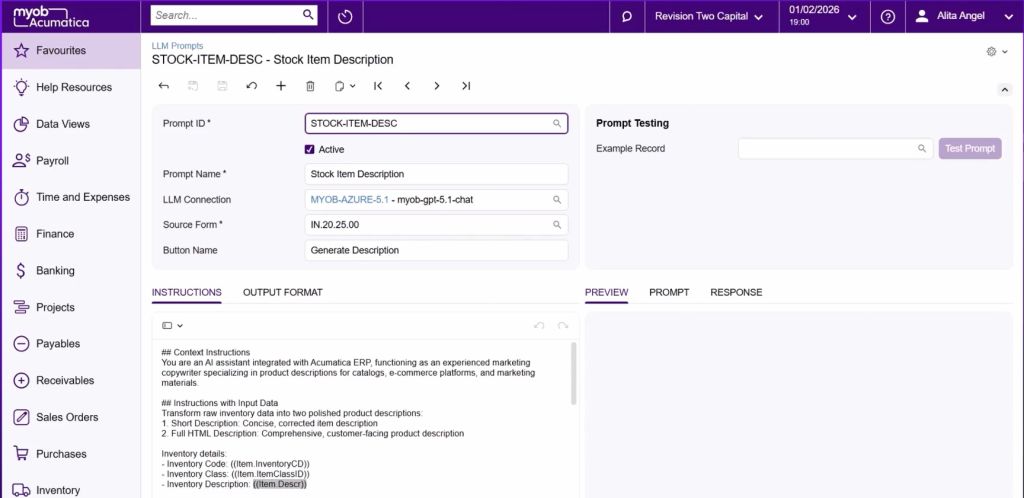1024x498 pixels.
Task: Open Data Views workspace
Action: [71, 124]
